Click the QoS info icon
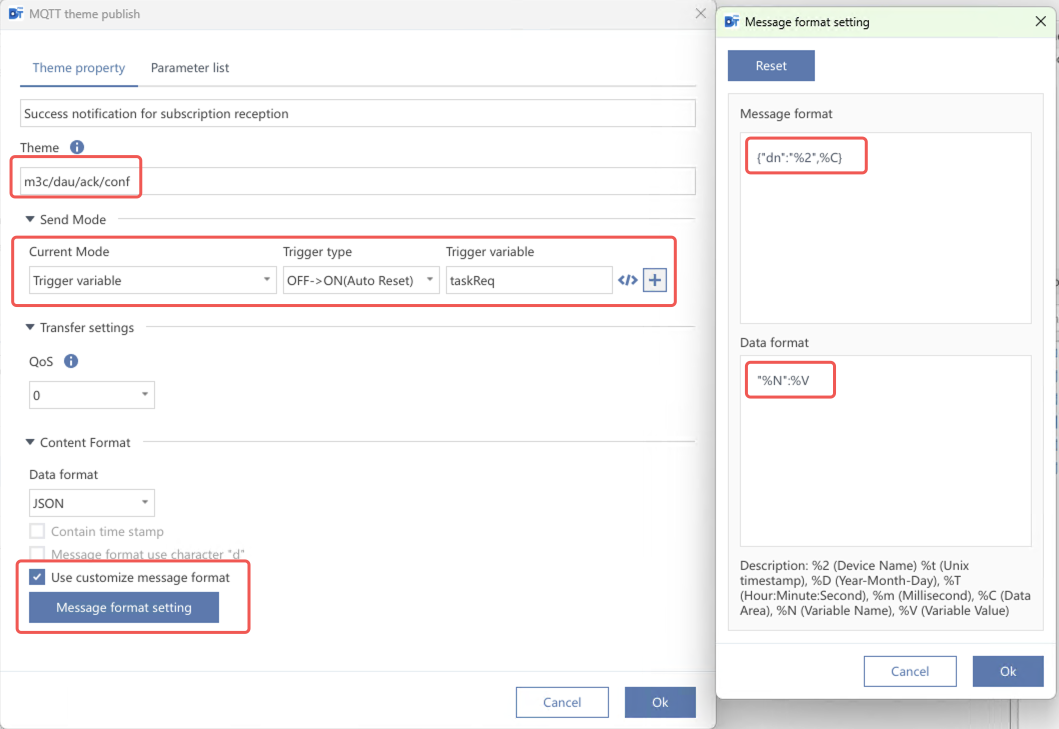This screenshot has height=729, width=1059. point(71,362)
